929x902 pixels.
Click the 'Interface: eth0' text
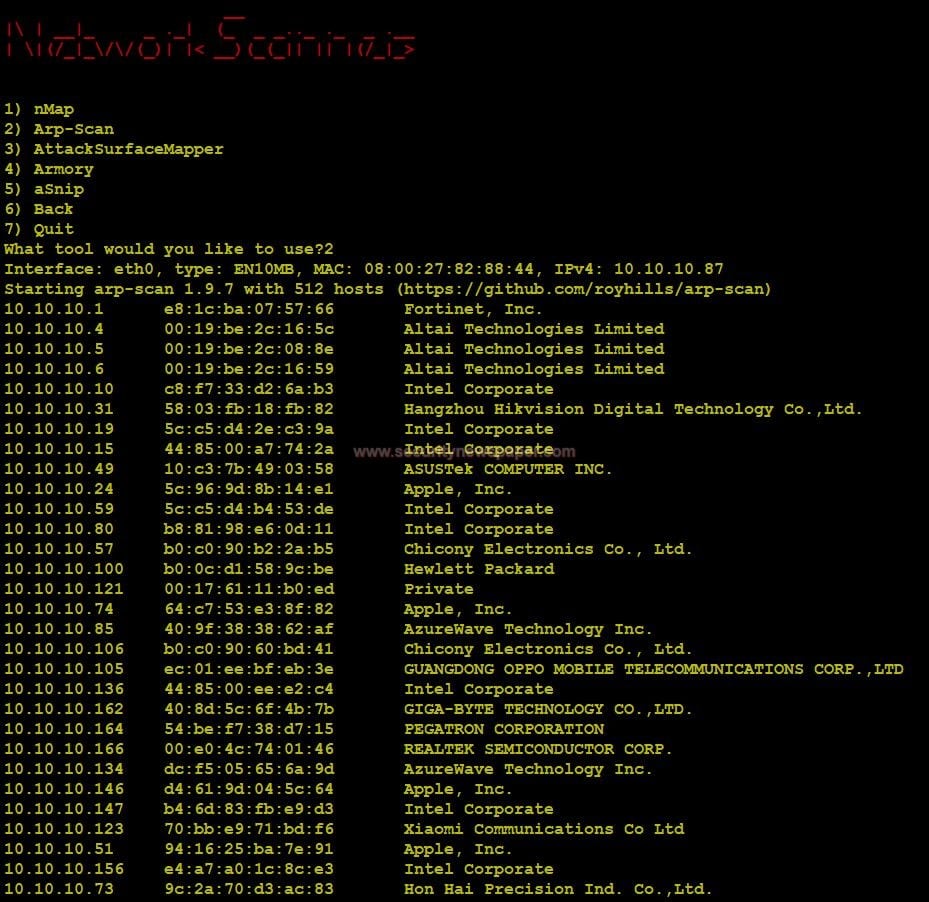[x=79, y=269]
